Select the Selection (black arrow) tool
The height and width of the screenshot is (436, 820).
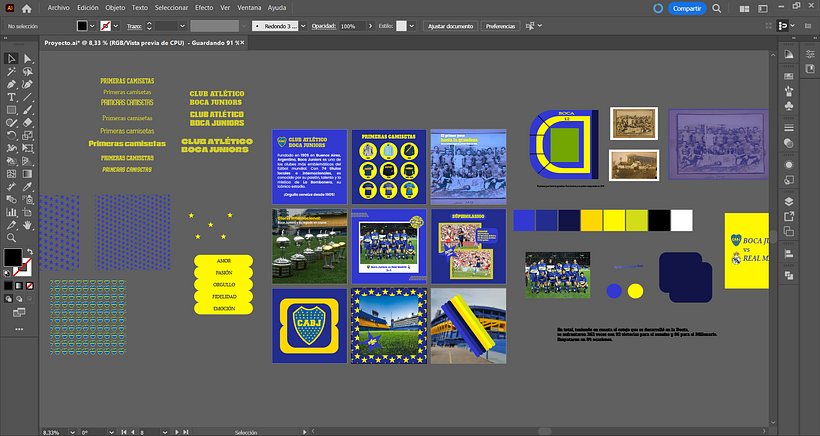(11, 59)
